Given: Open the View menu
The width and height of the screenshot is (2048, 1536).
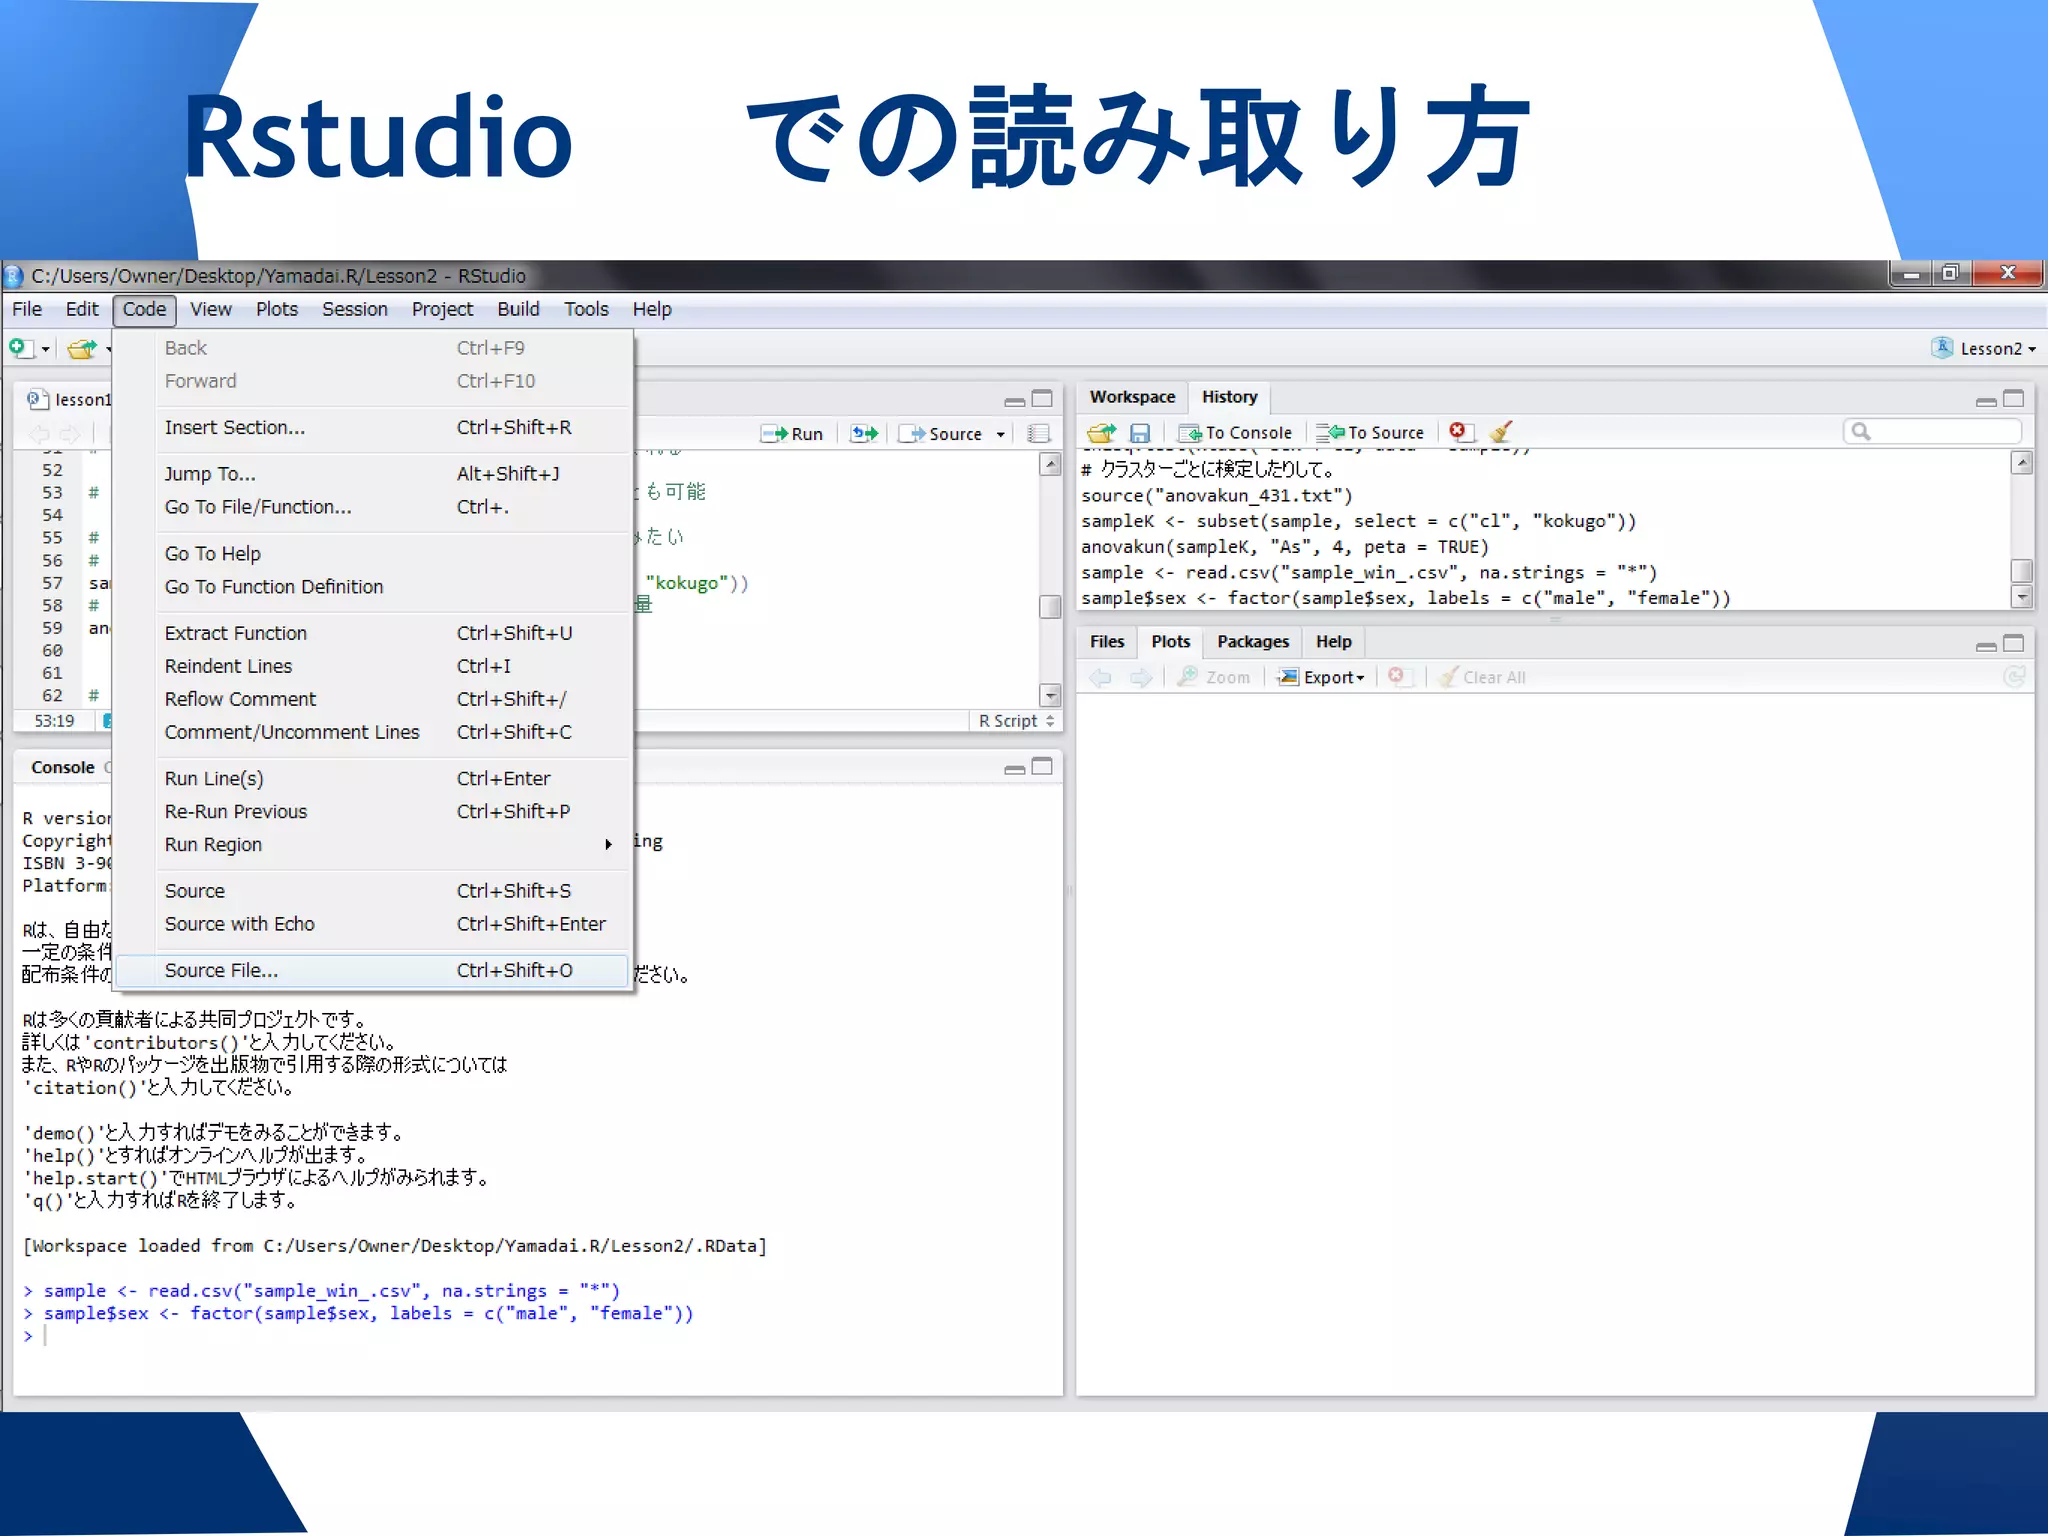Looking at the screenshot, I should (211, 310).
